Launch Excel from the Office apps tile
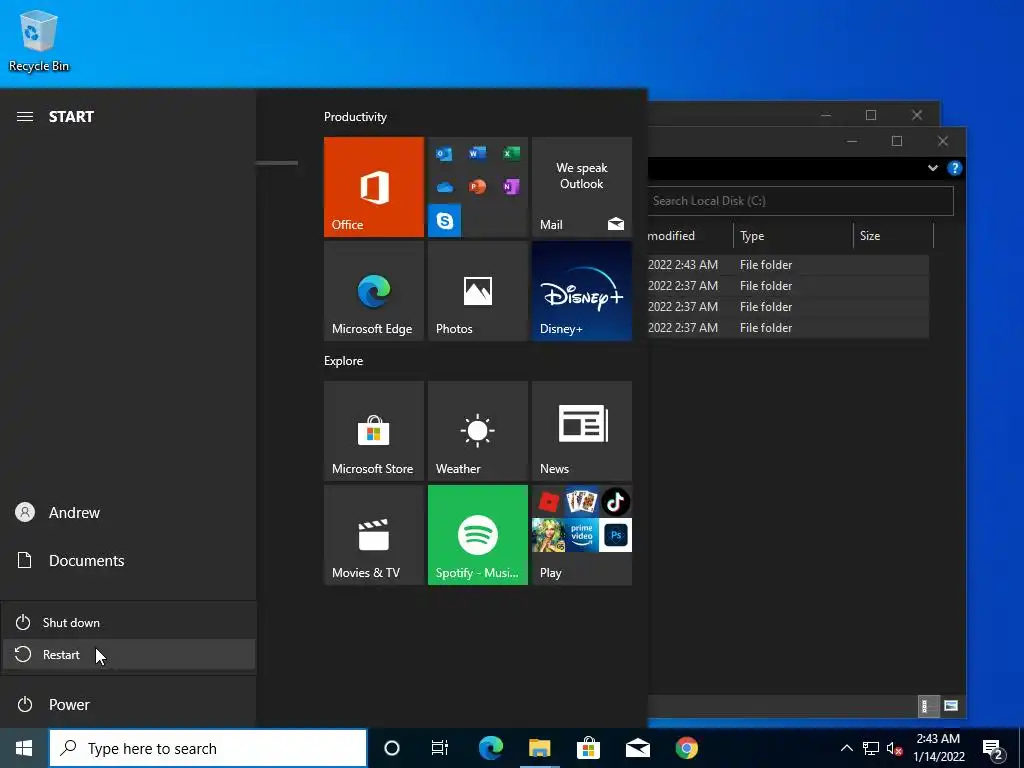This screenshot has width=1024, height=768. (x=511, y=153)
